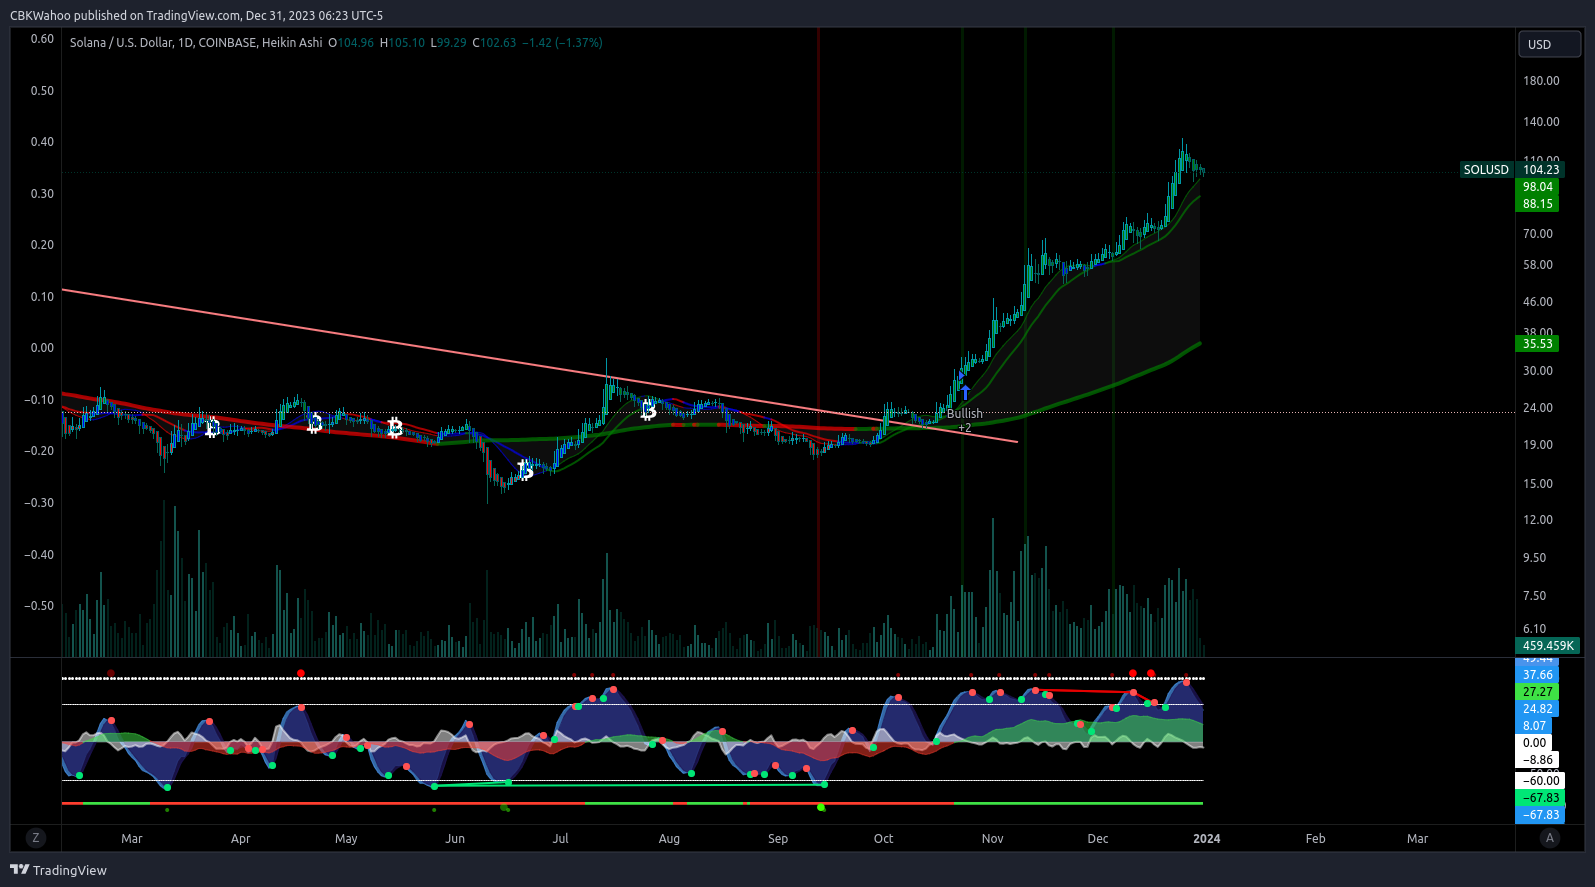This screenshot has height=887, width=1595.
Task: Click the 0.60 label on left scale
Action: click(42, 39)
